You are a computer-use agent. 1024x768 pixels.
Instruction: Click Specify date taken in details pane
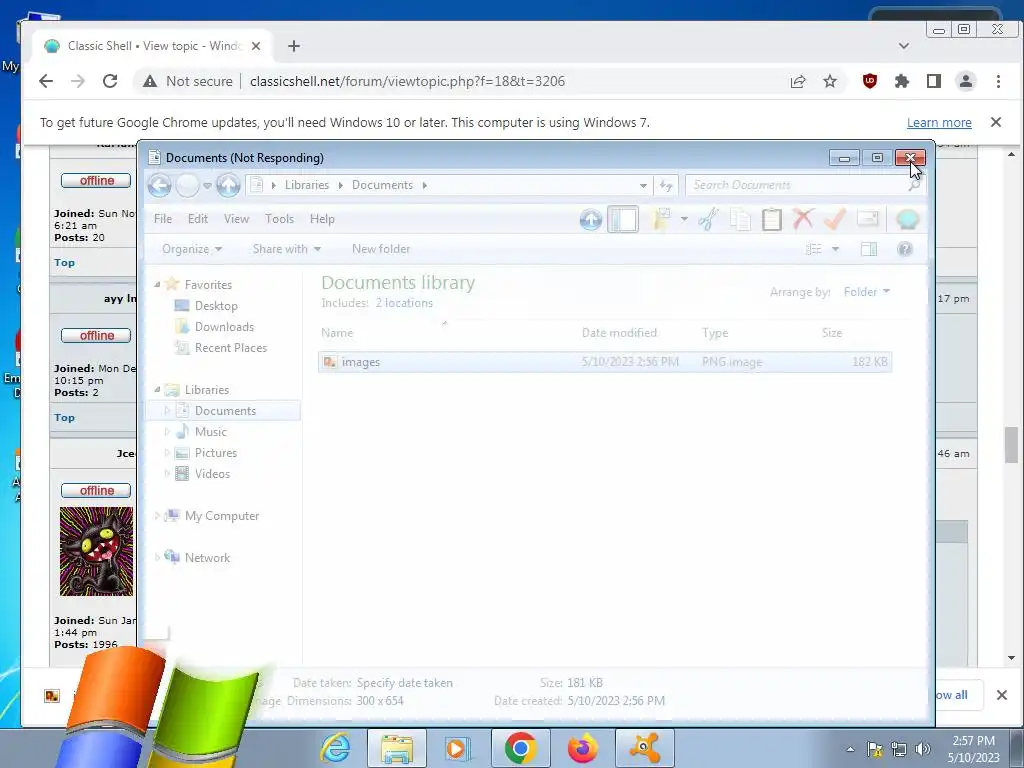(404, 683)
